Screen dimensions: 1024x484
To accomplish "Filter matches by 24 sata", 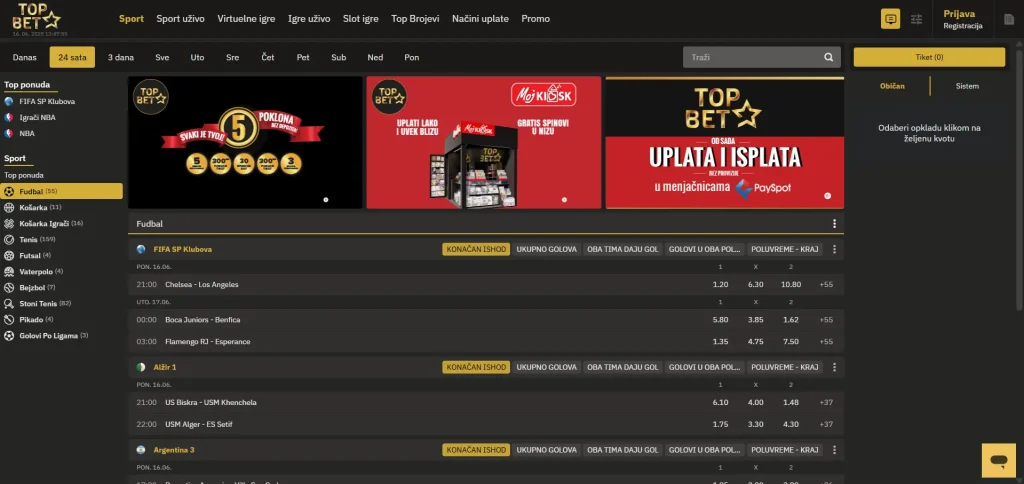I will 72,57.
